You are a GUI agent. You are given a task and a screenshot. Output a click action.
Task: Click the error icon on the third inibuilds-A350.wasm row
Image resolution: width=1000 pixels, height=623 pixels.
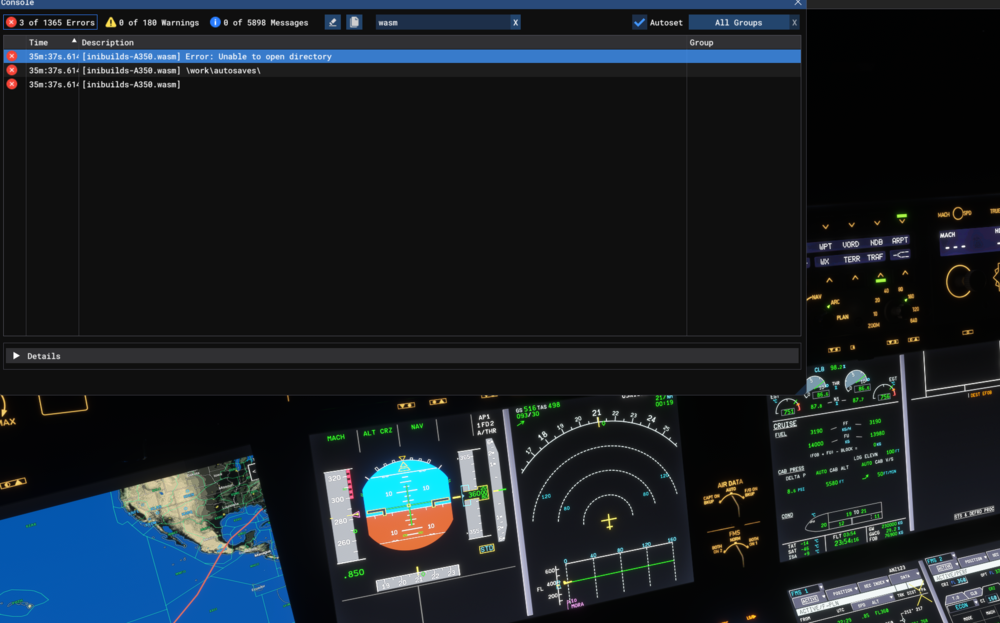11,84
